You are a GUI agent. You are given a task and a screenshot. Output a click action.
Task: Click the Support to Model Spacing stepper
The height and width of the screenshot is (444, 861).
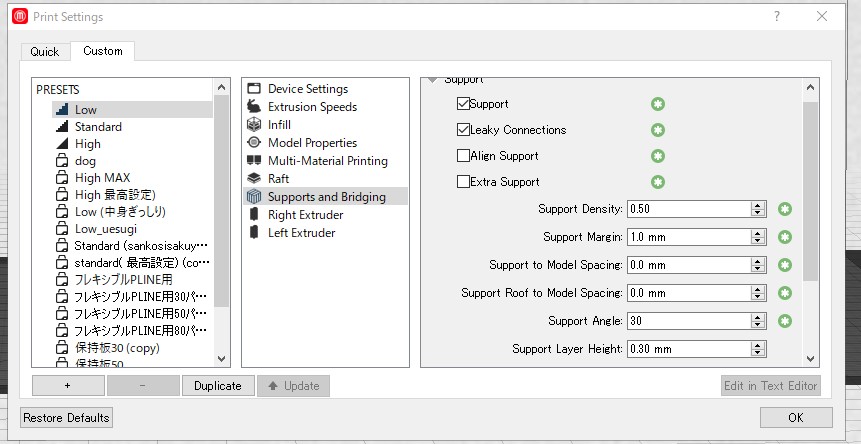click(x=758, y=265)
